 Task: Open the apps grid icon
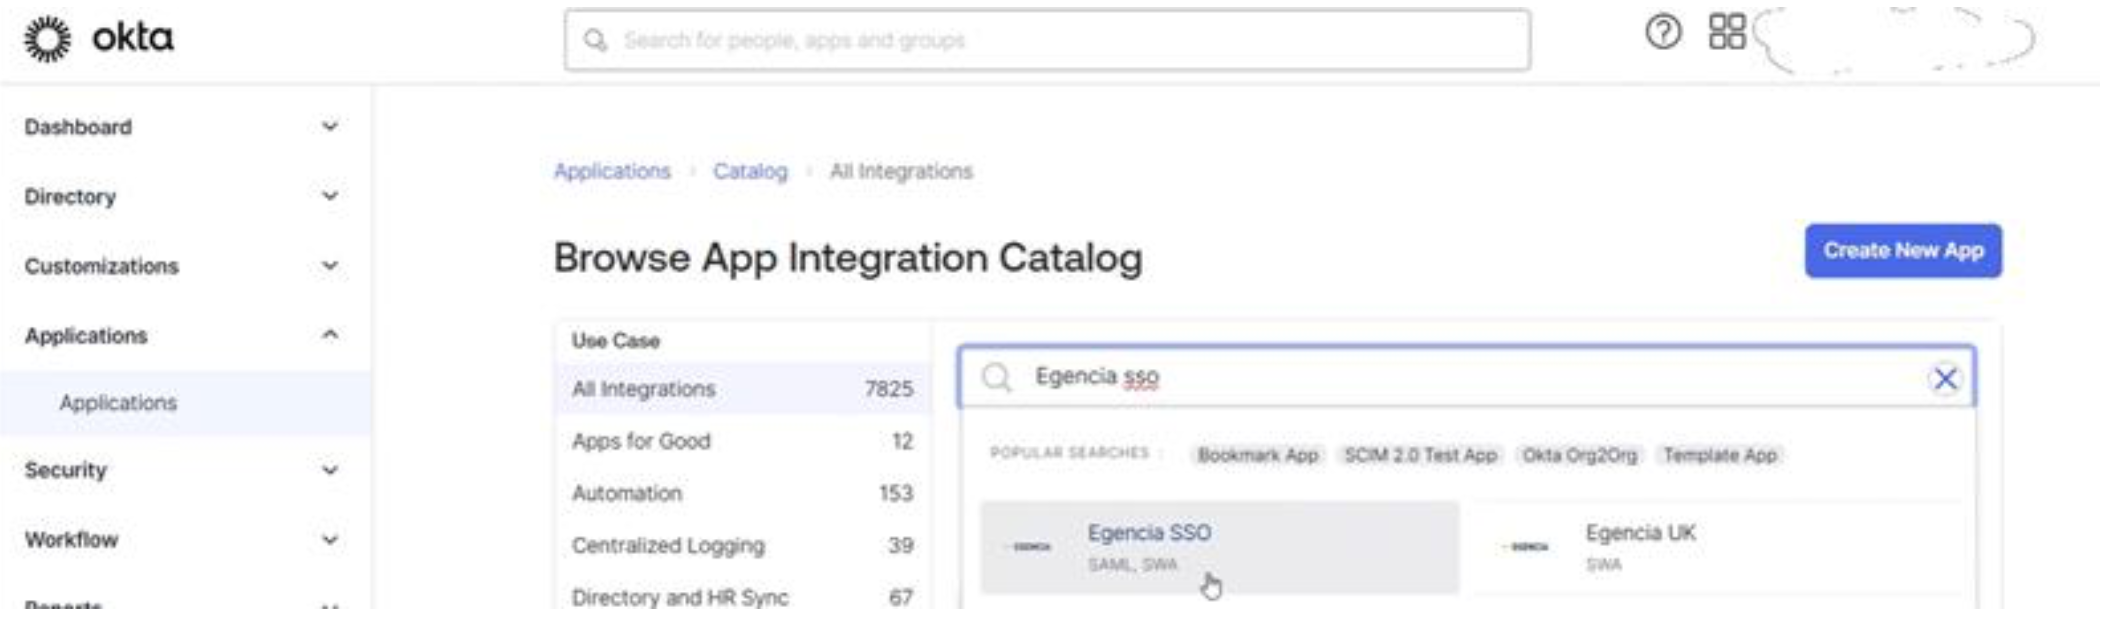tap(1727, 32)
